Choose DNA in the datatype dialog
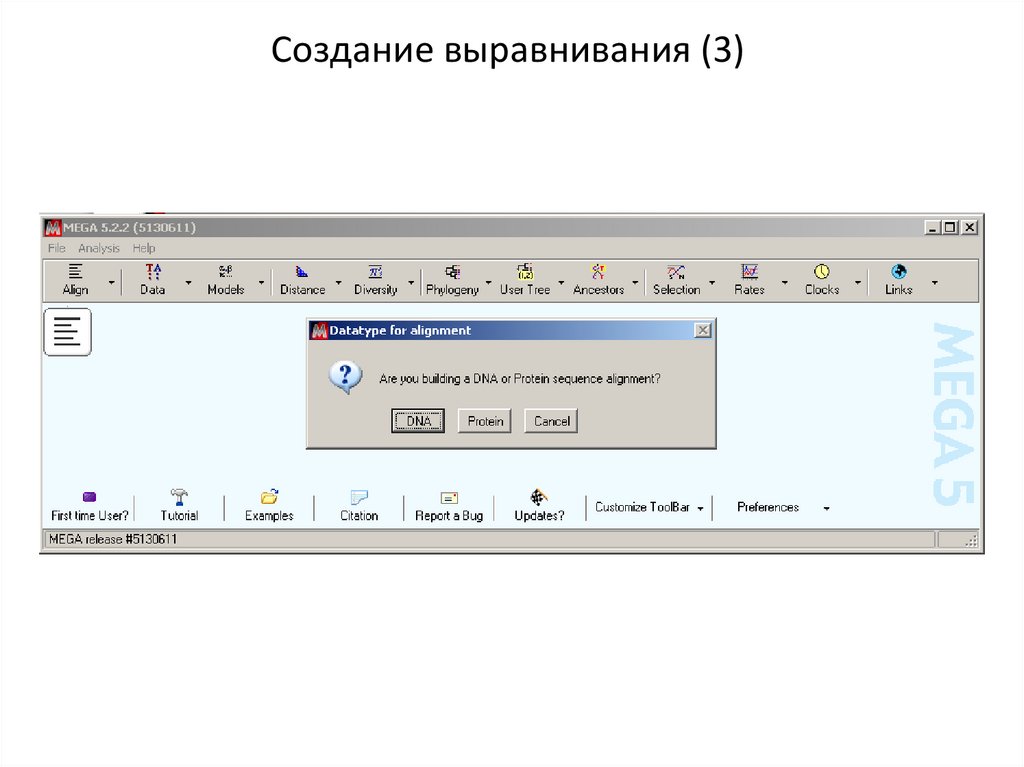The image size is (1024, 767). (418, 421)
